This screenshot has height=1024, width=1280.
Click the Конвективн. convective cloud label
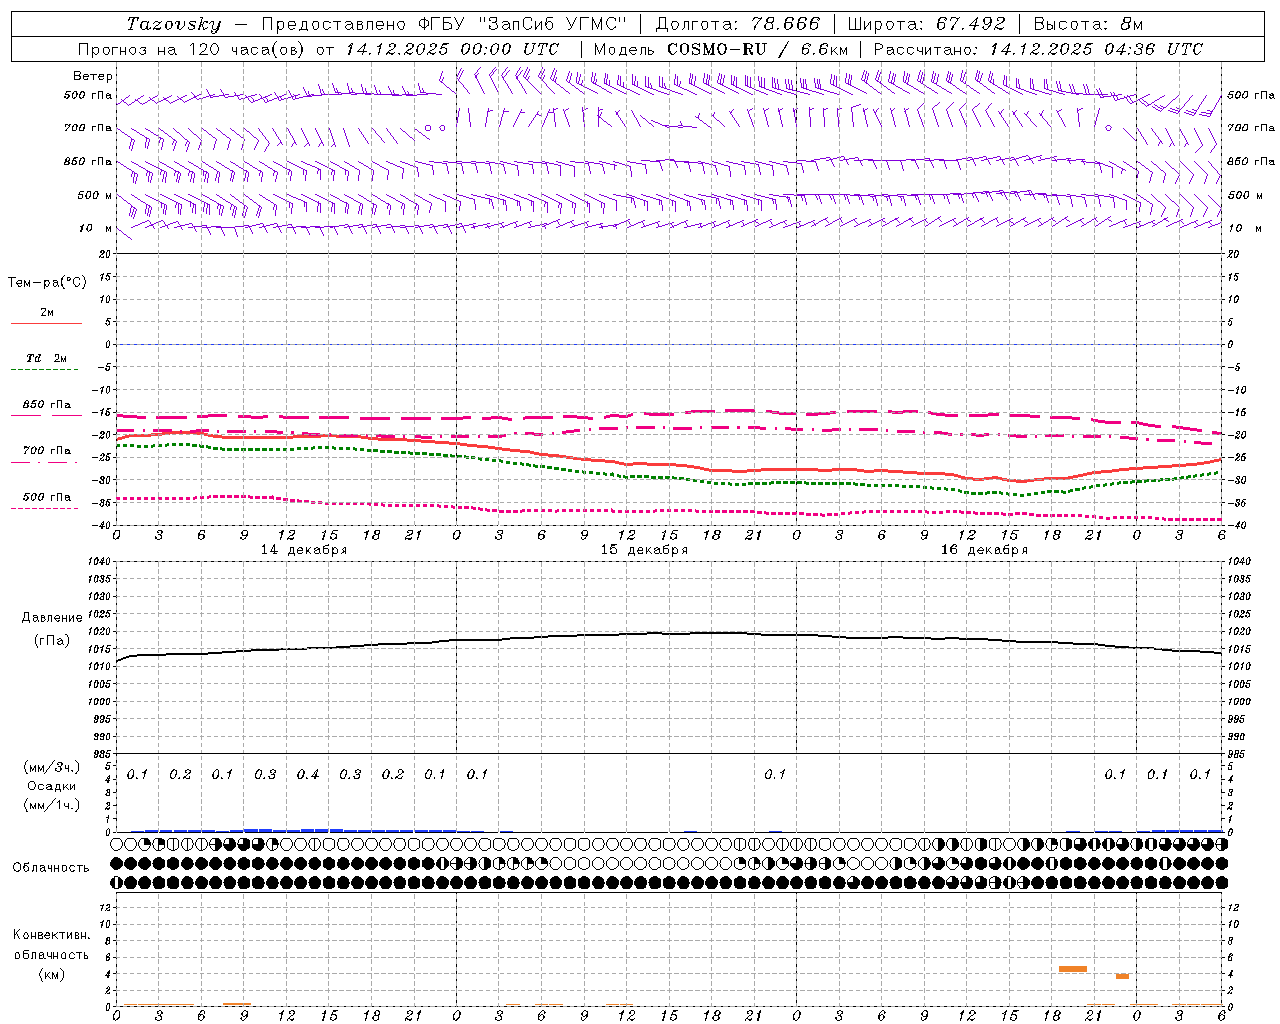51,935
